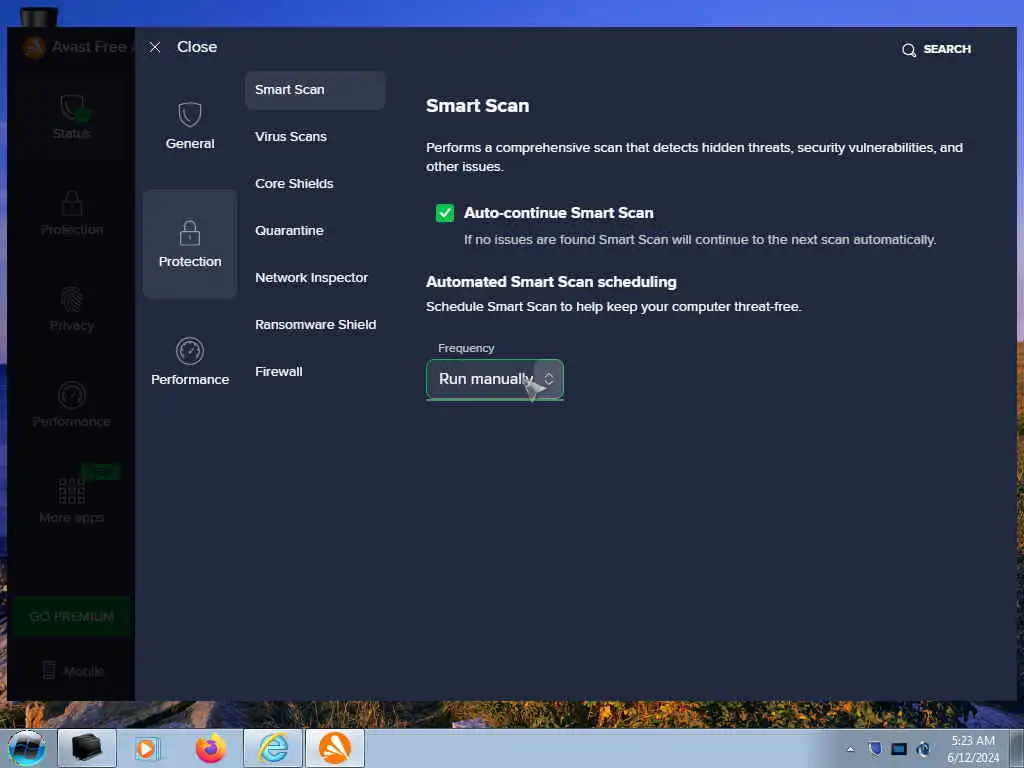1024x768 pixels.
Task: Click the Mobile phone icon
Action: pos(49,671)
